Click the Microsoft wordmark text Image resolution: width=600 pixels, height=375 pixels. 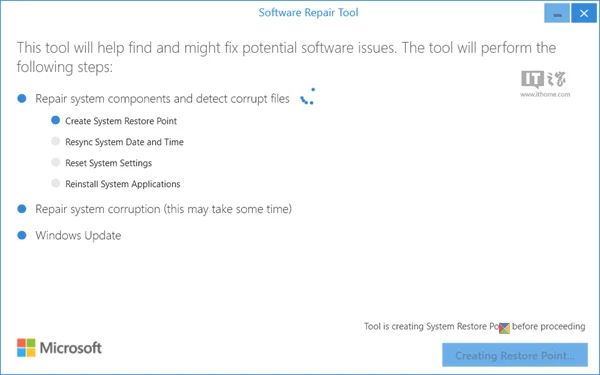[71, 348]
